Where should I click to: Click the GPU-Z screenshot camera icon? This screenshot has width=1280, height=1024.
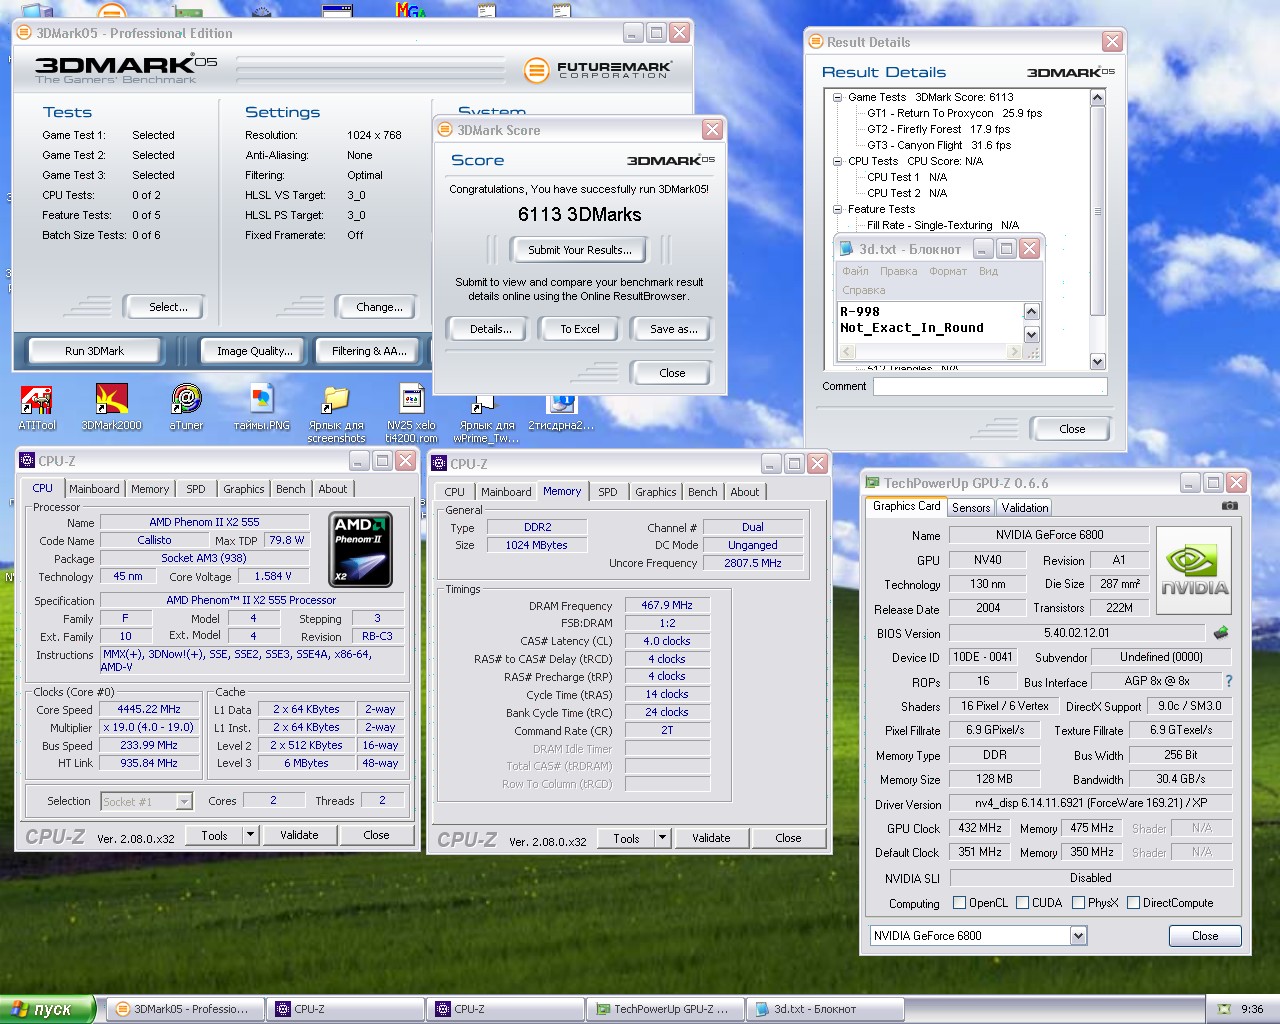1230,506
